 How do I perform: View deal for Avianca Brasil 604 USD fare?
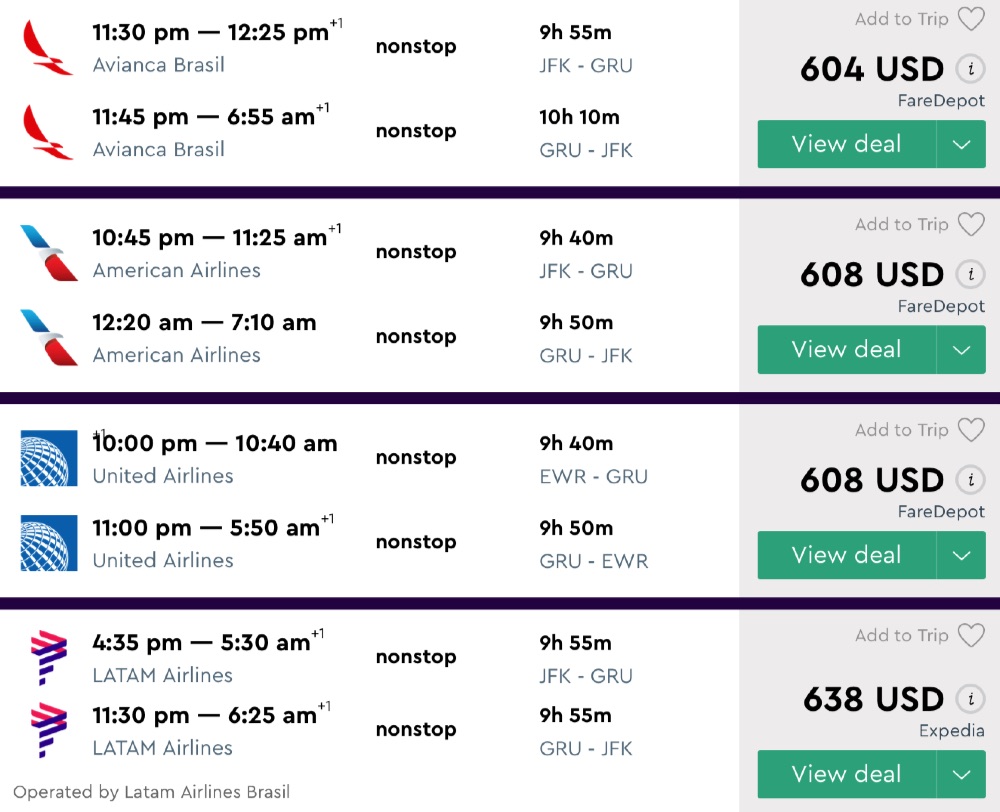846,144
